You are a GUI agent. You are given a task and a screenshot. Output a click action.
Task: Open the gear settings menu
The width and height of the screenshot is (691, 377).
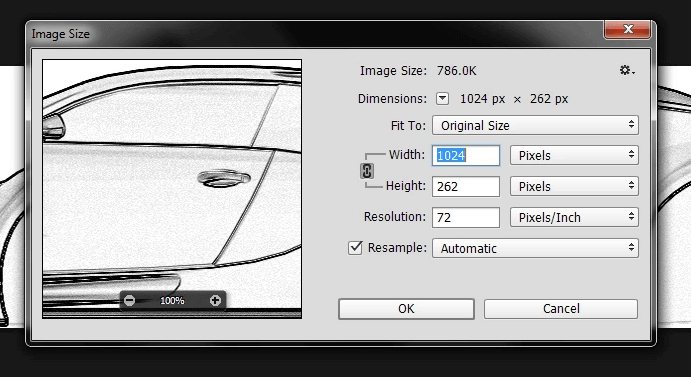pos(627,71)
